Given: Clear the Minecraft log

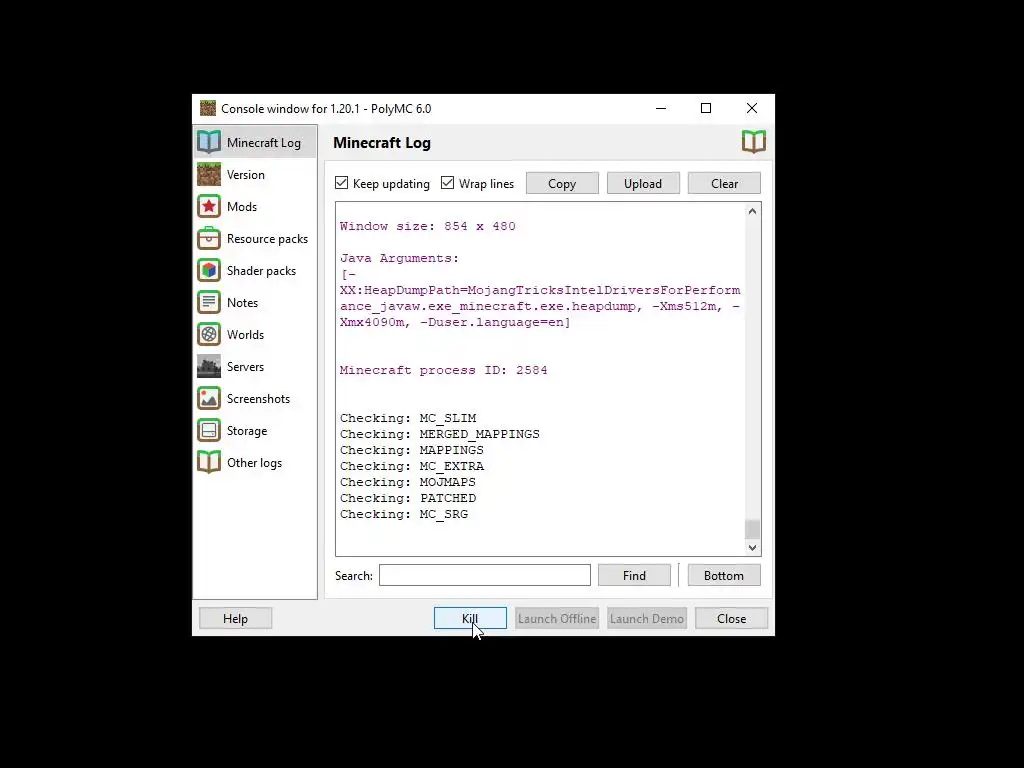Looking at the screenshot, I should (724, 184).
